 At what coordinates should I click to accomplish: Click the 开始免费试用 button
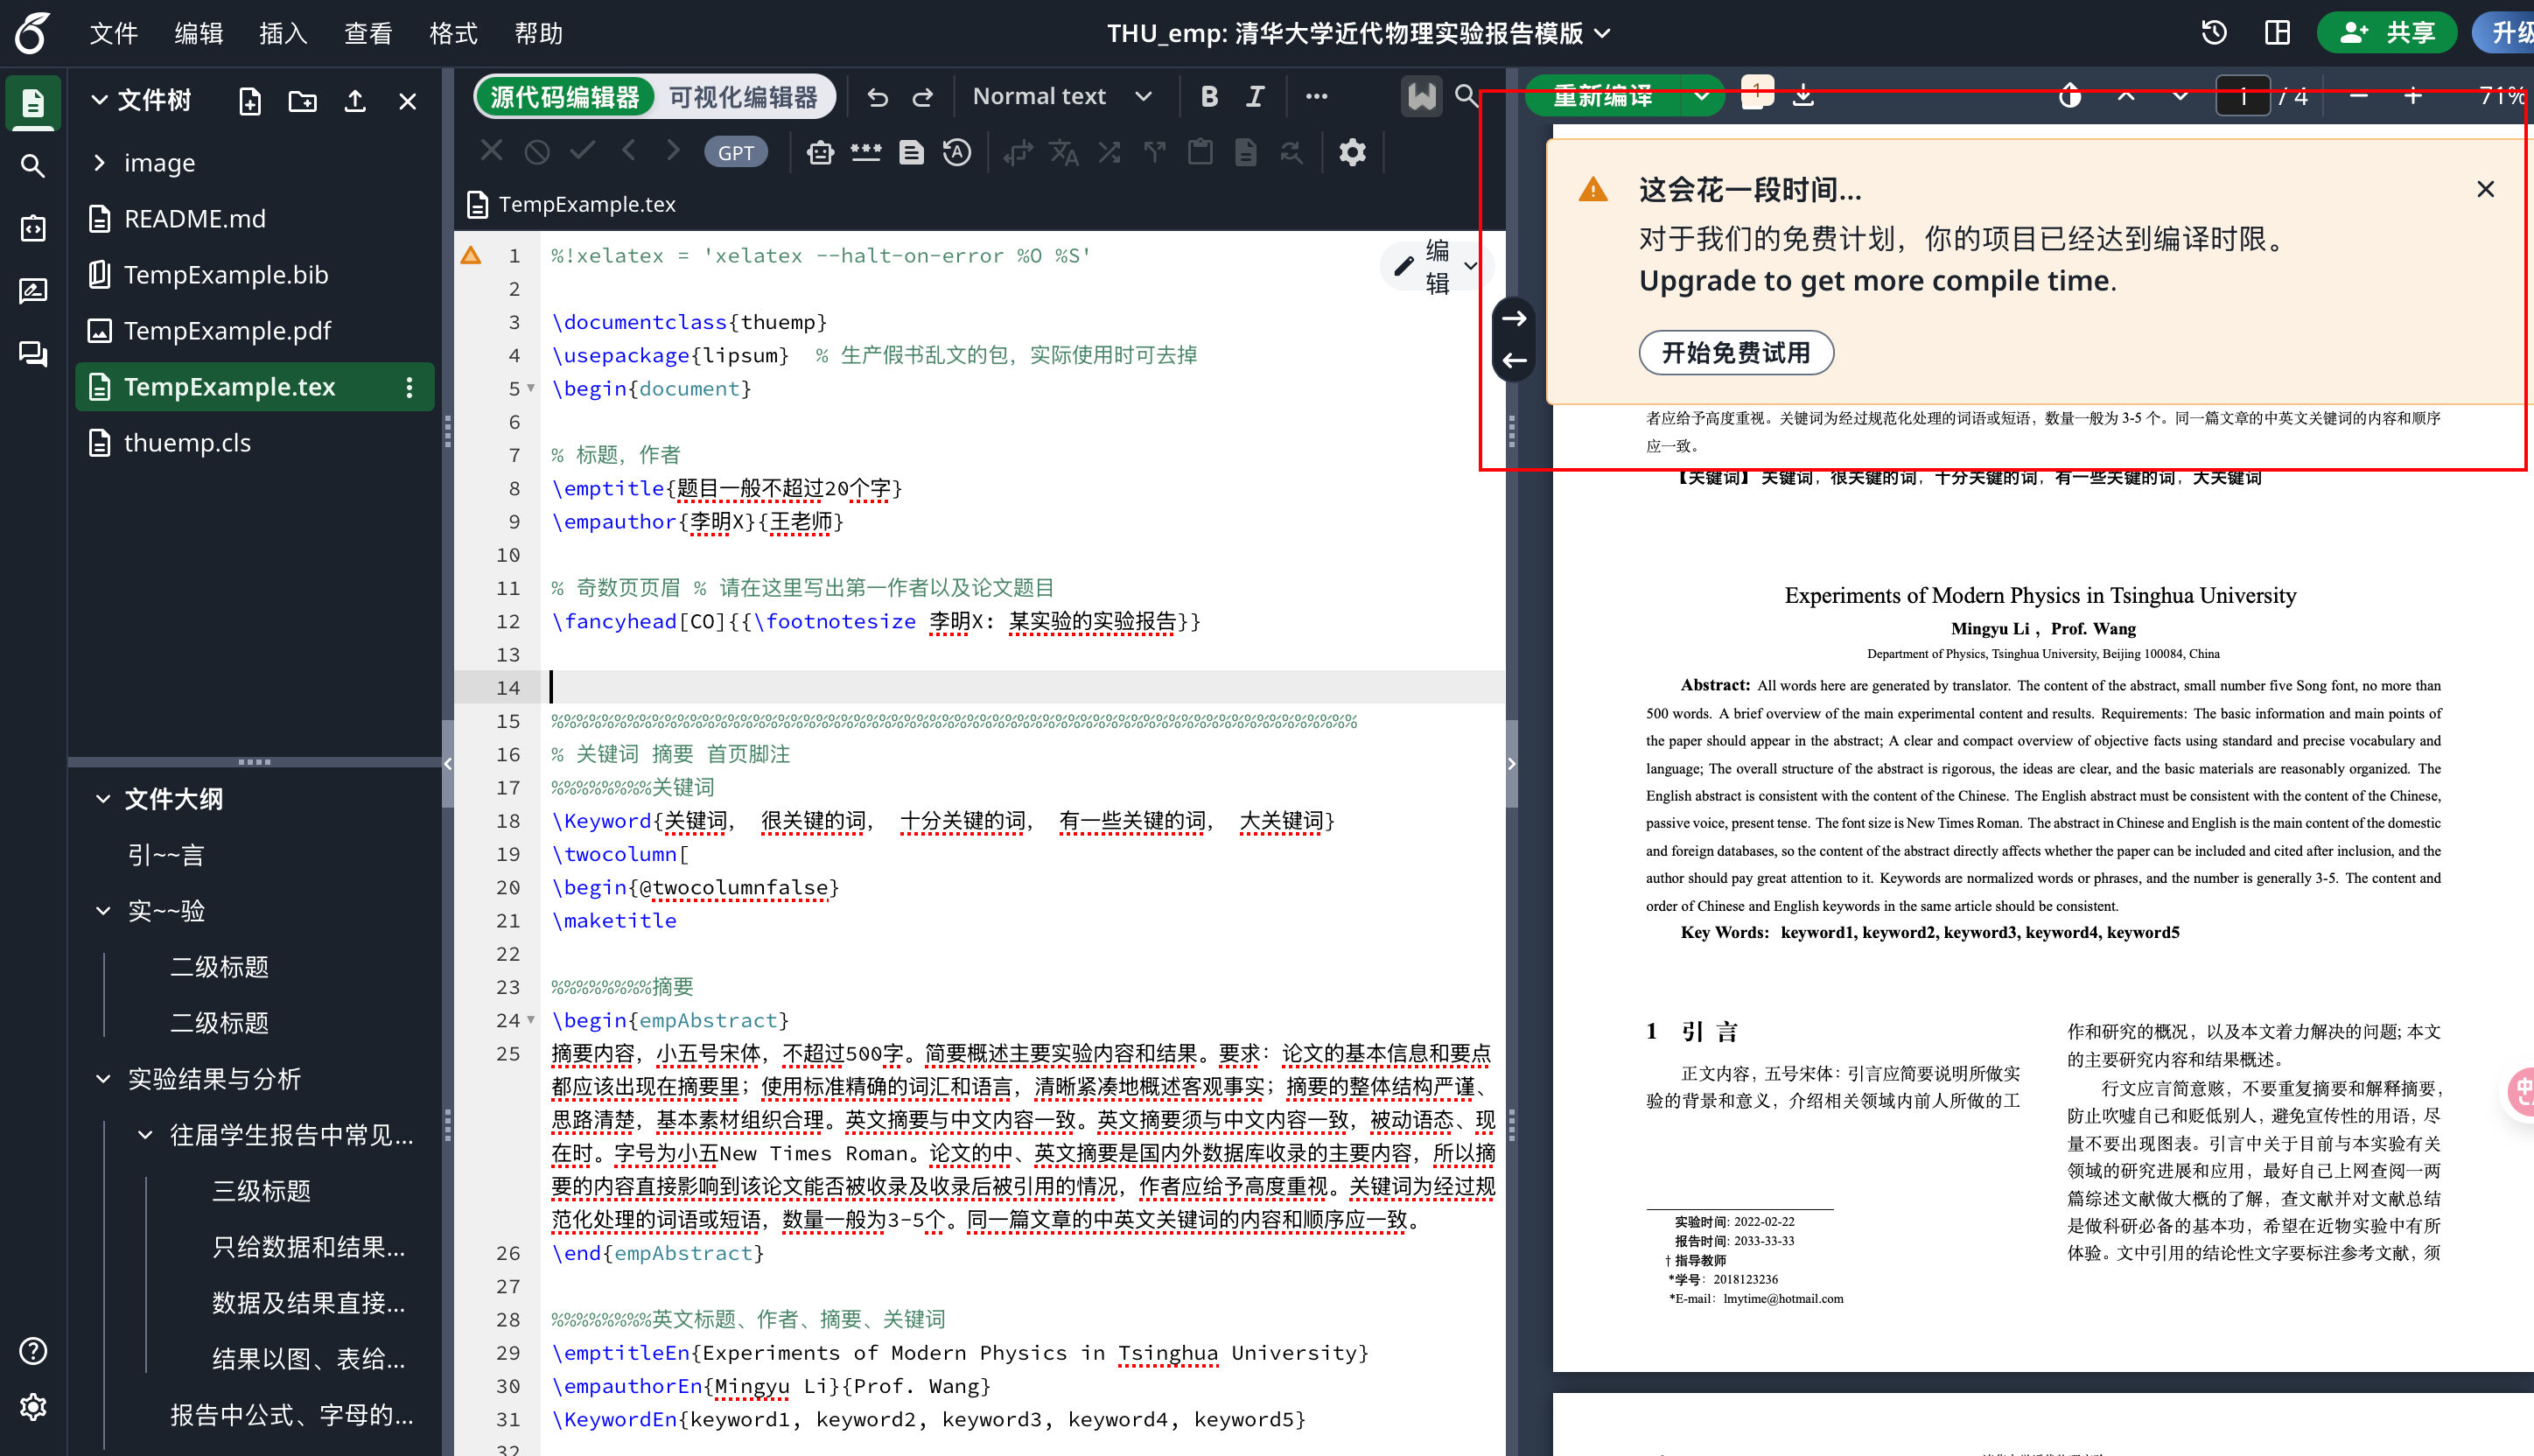click(x=1735, y=353)
